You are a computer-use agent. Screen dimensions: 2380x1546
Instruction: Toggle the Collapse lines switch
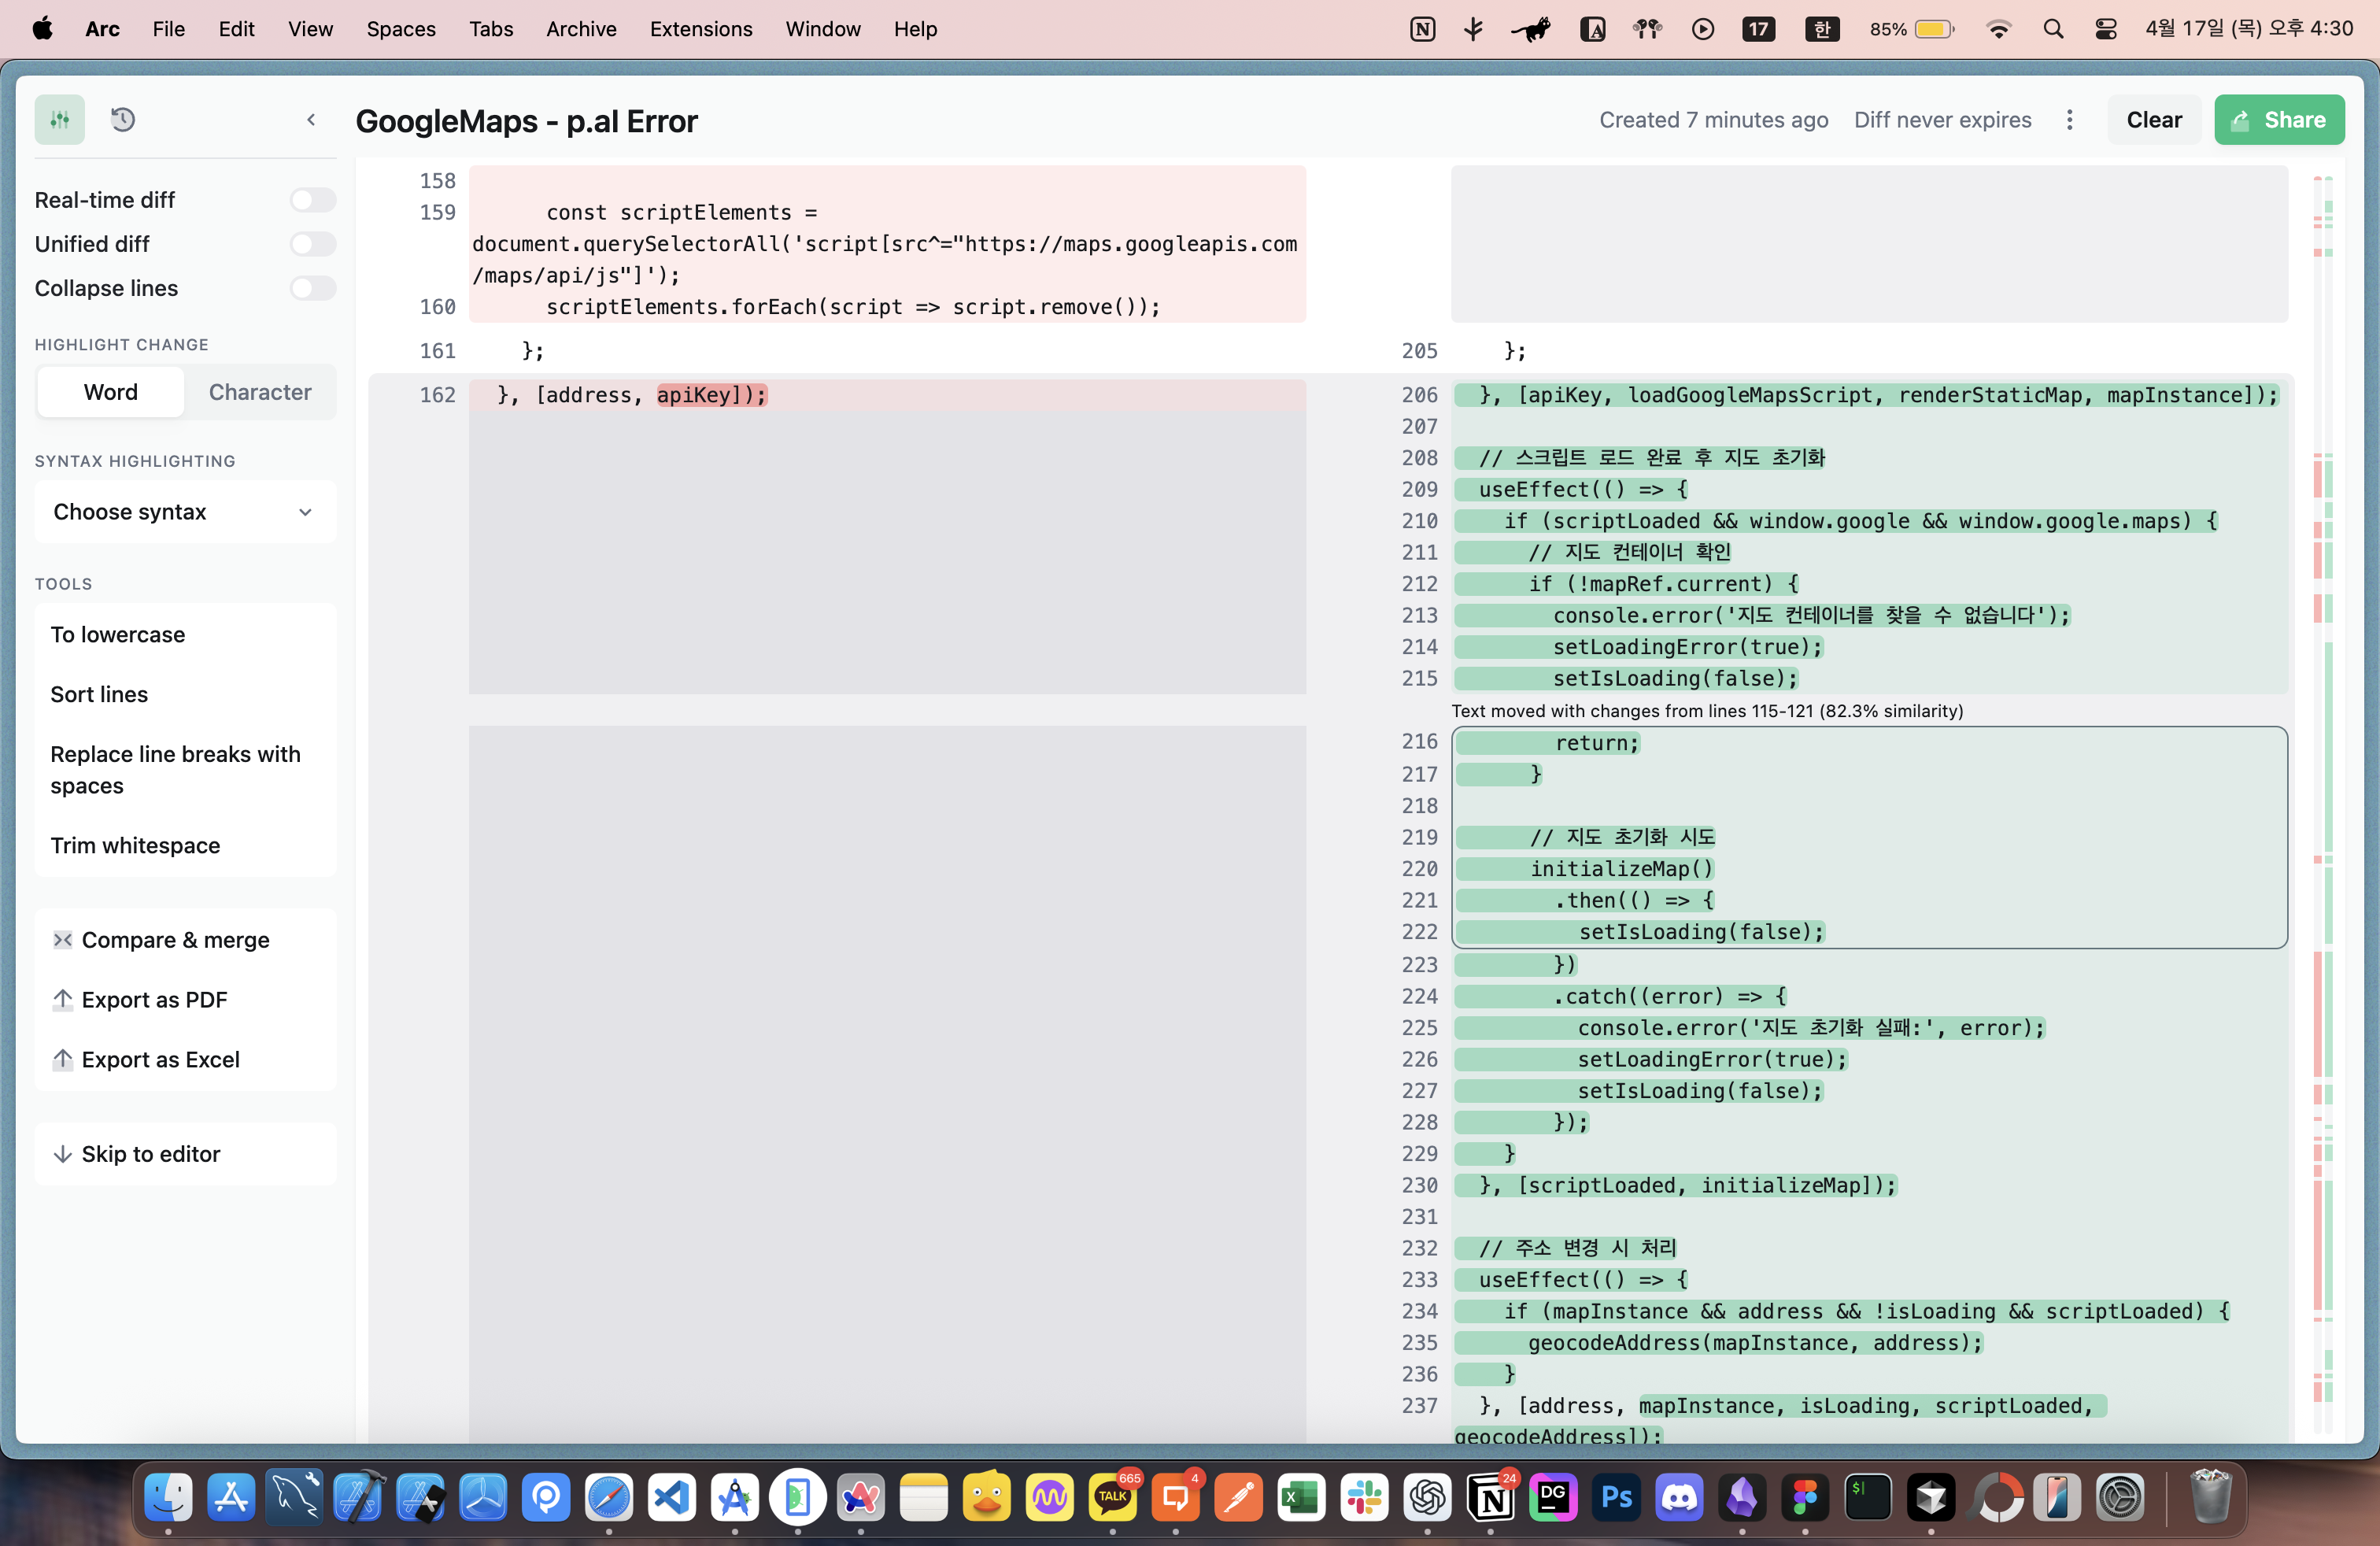tap(313, 288)
